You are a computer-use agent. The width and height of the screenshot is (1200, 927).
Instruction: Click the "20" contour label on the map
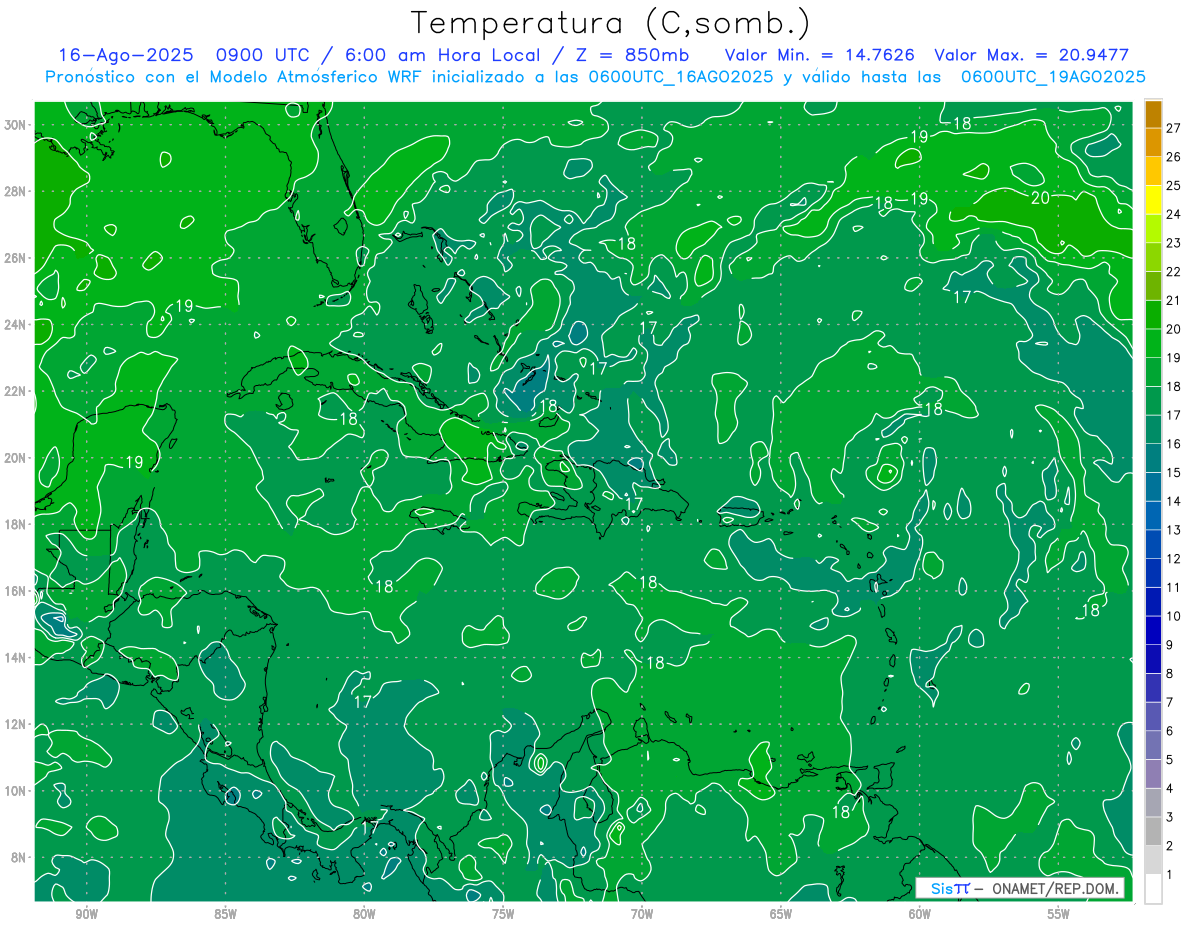[x=1040, y=198]
